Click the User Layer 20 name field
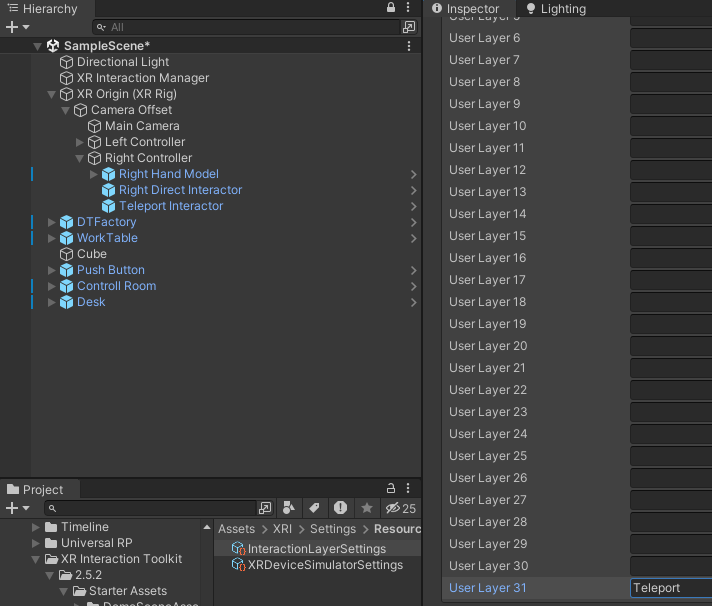The width and height of the screenshot is (712, 606). click(x=671, y=346)
